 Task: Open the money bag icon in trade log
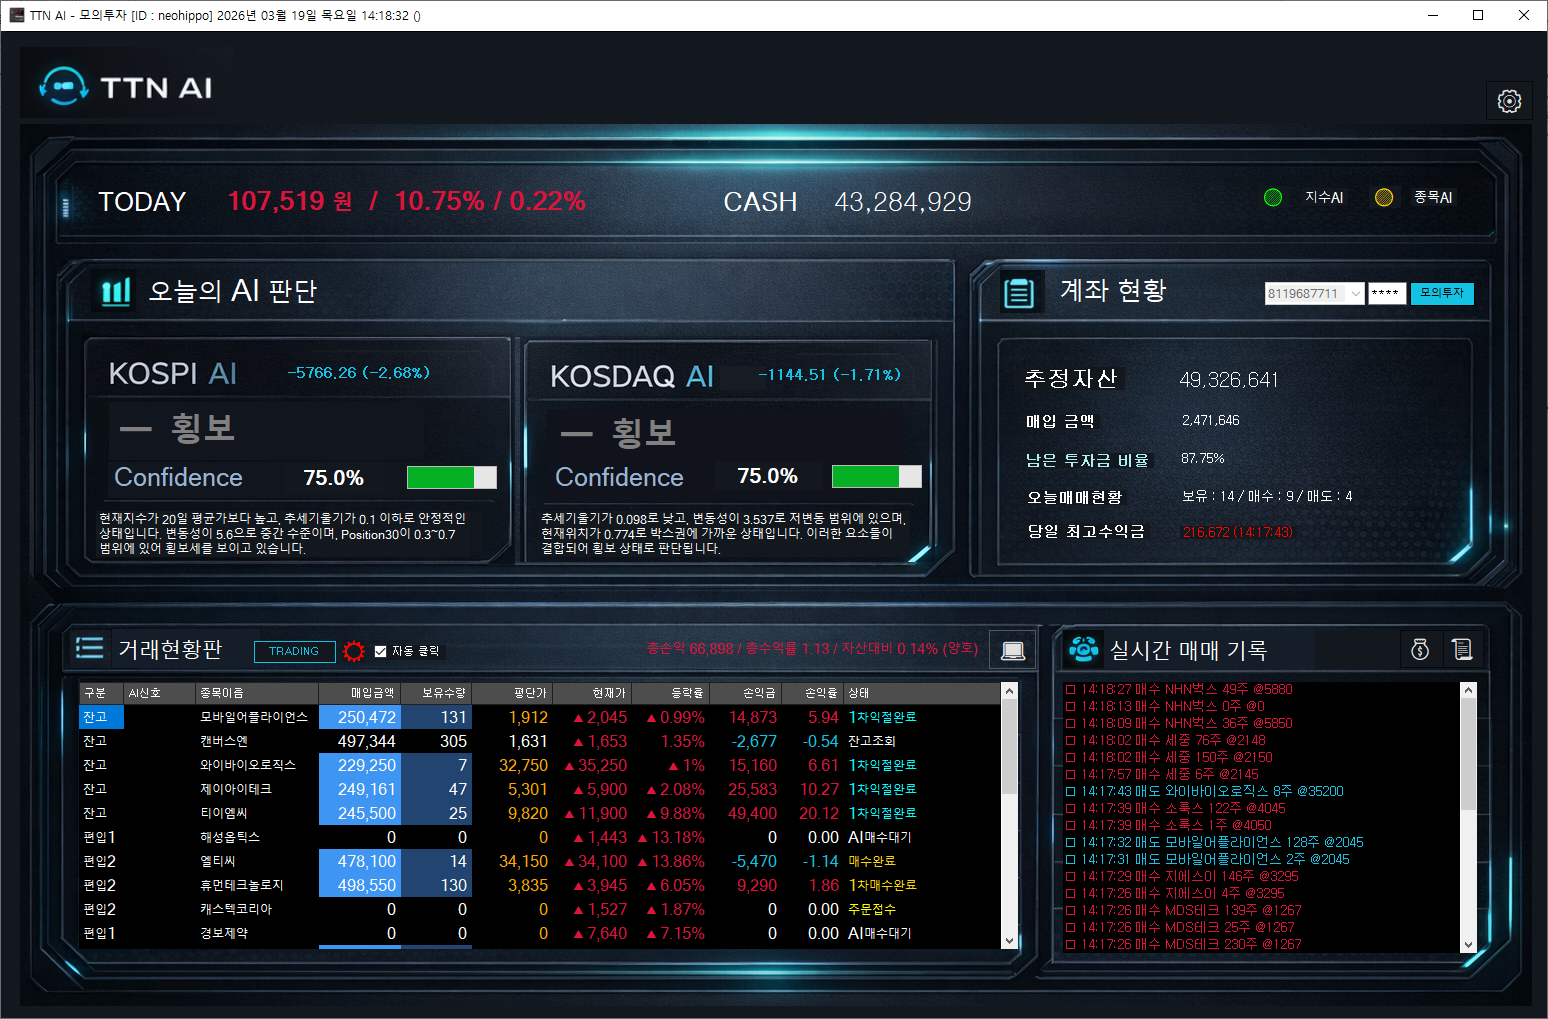point(1420,650)
